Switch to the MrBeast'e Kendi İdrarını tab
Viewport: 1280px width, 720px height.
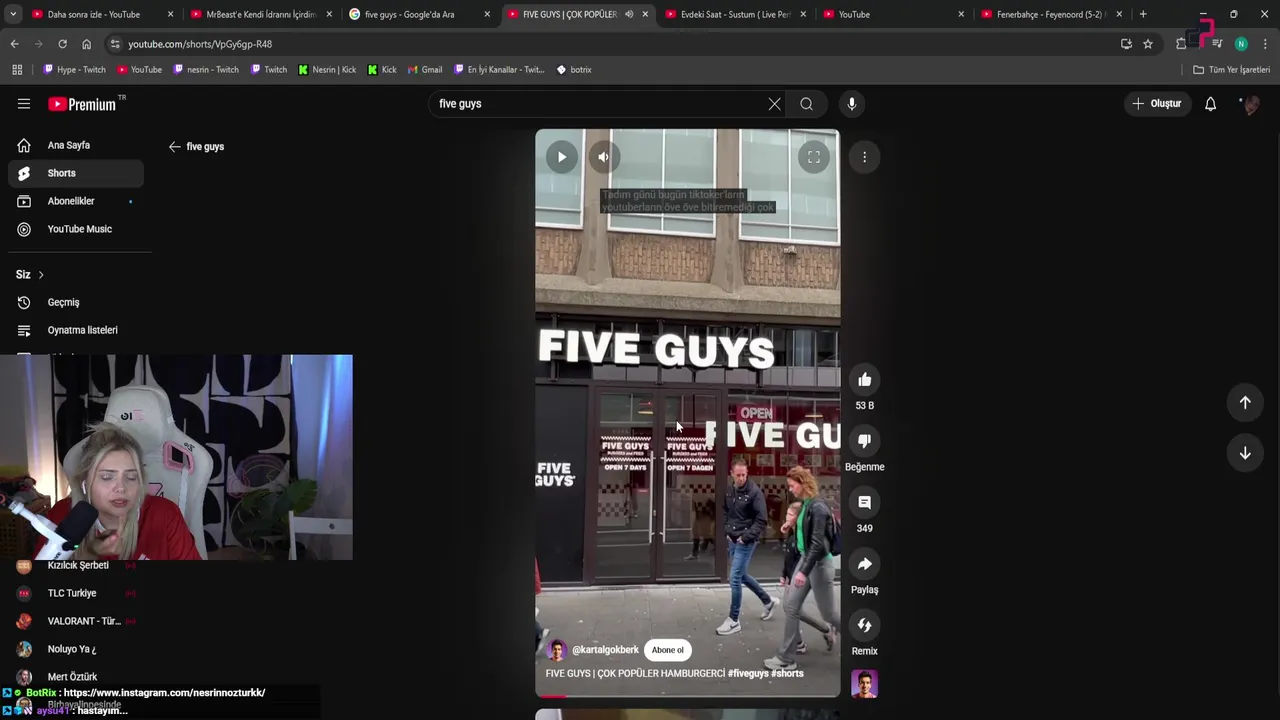click(260, 15)
